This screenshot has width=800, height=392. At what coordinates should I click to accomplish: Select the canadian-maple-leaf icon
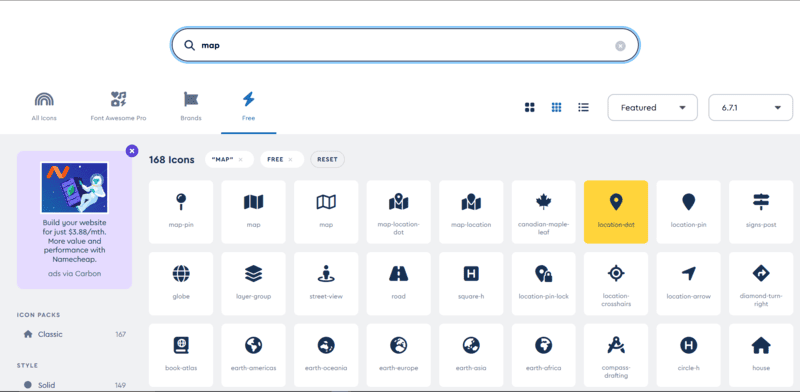pos(543,212)
